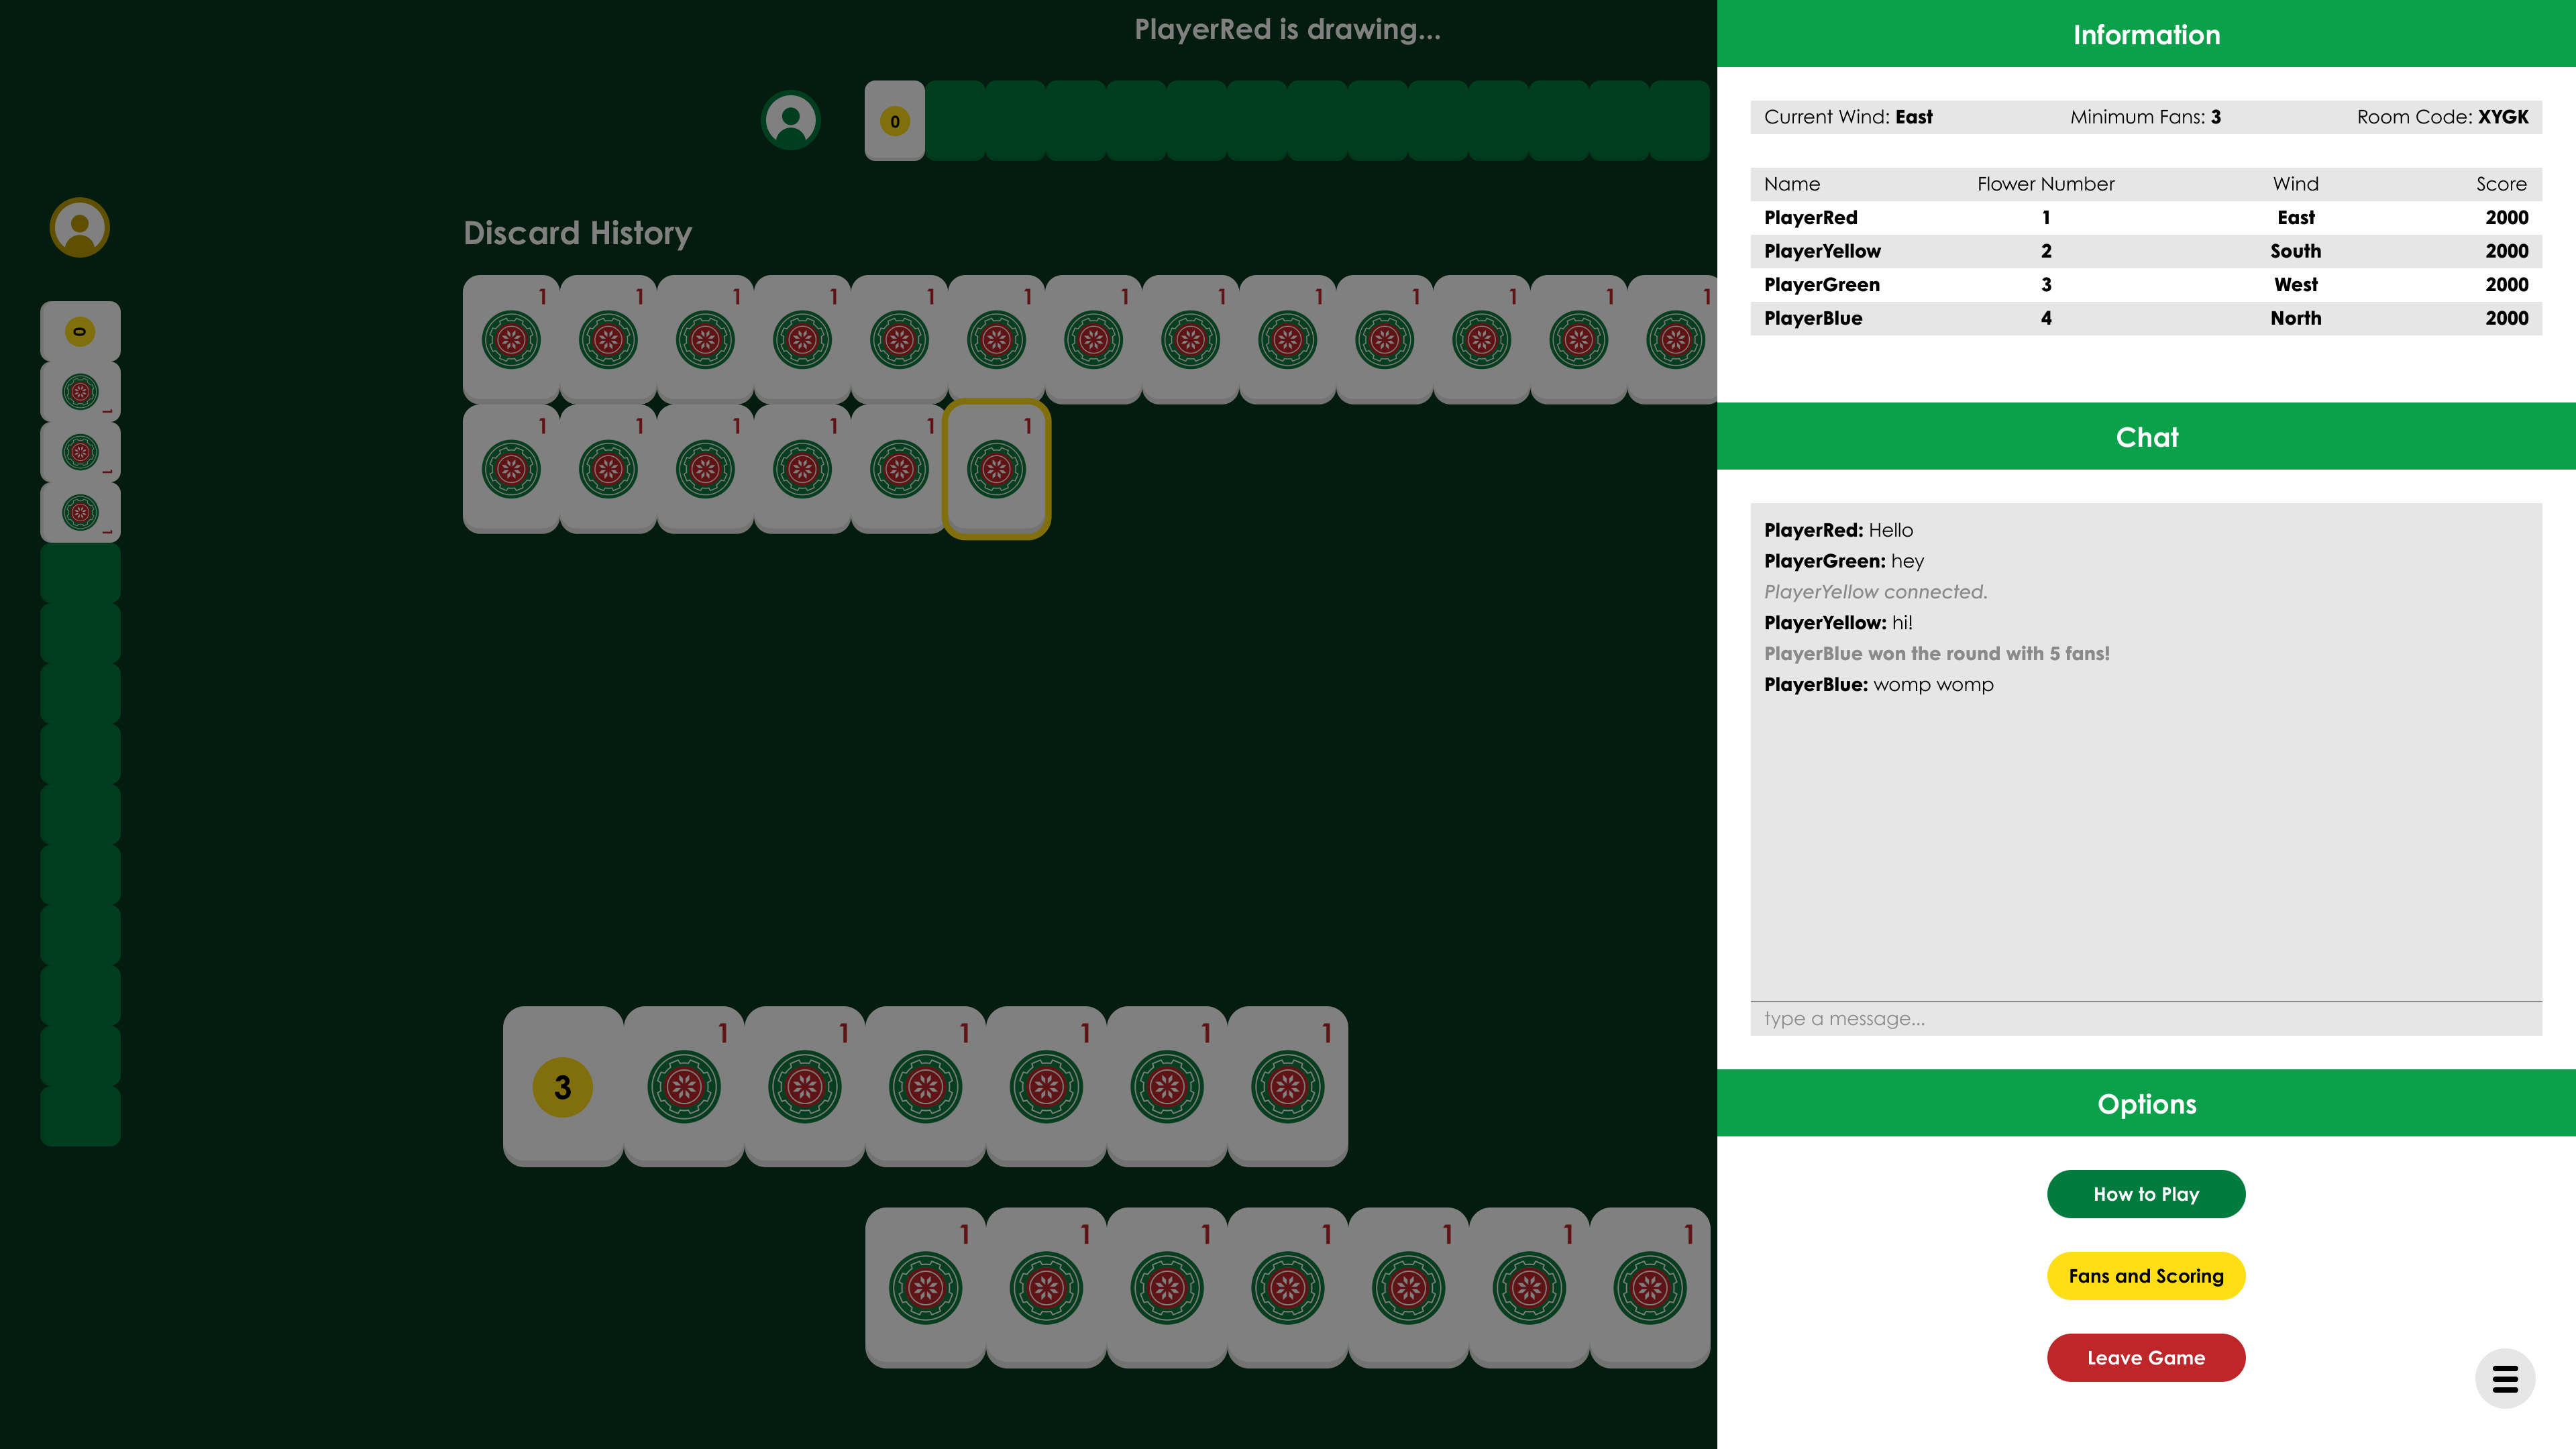The width and height of the screenshot is (2576, 1449).
Task: Click the yellow 3 flower counter tile
Action: coord(563,1086)
